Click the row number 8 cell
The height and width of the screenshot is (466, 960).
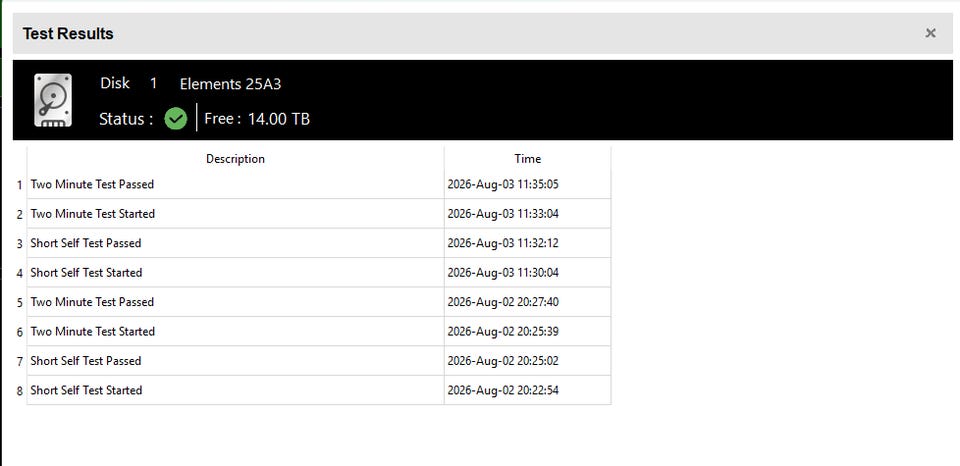20,391
